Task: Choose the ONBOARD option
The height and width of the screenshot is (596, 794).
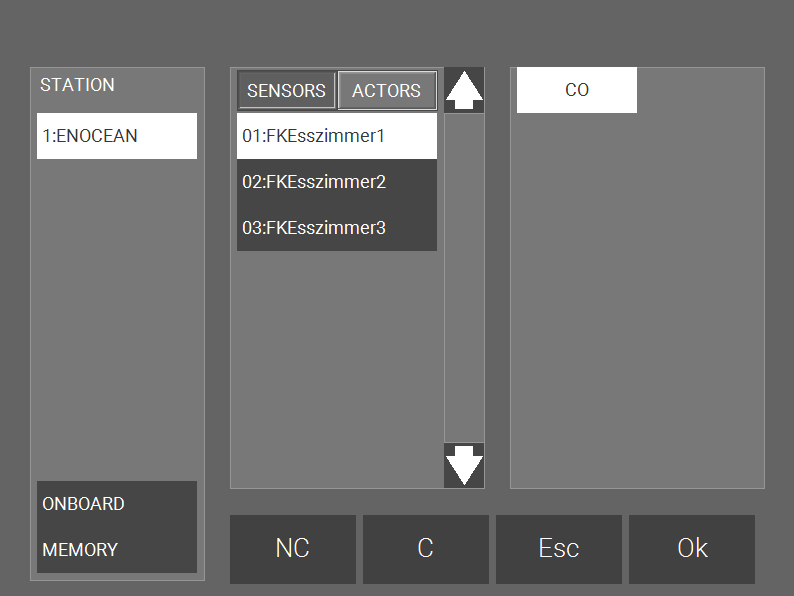Action: 116,504
